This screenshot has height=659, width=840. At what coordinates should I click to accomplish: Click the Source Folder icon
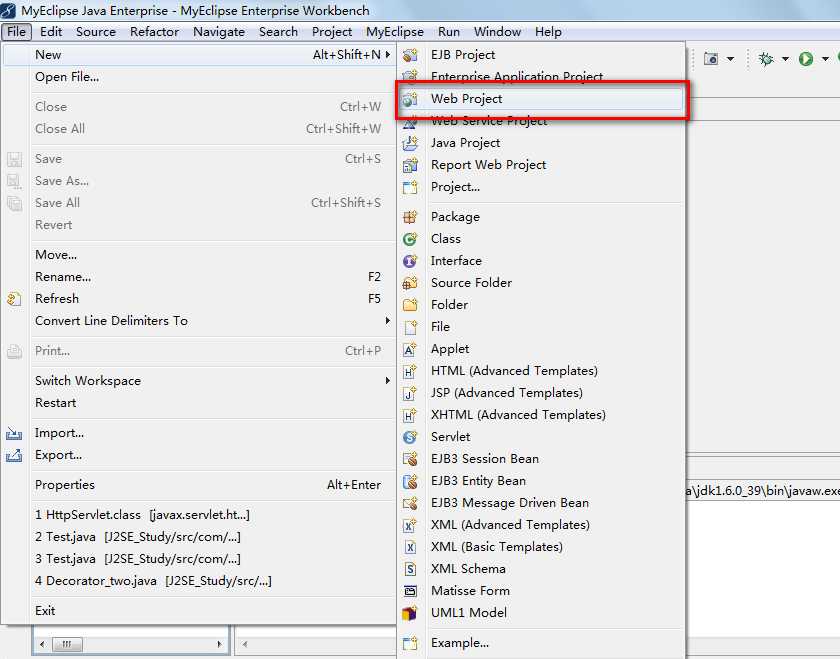pos(410,283)
